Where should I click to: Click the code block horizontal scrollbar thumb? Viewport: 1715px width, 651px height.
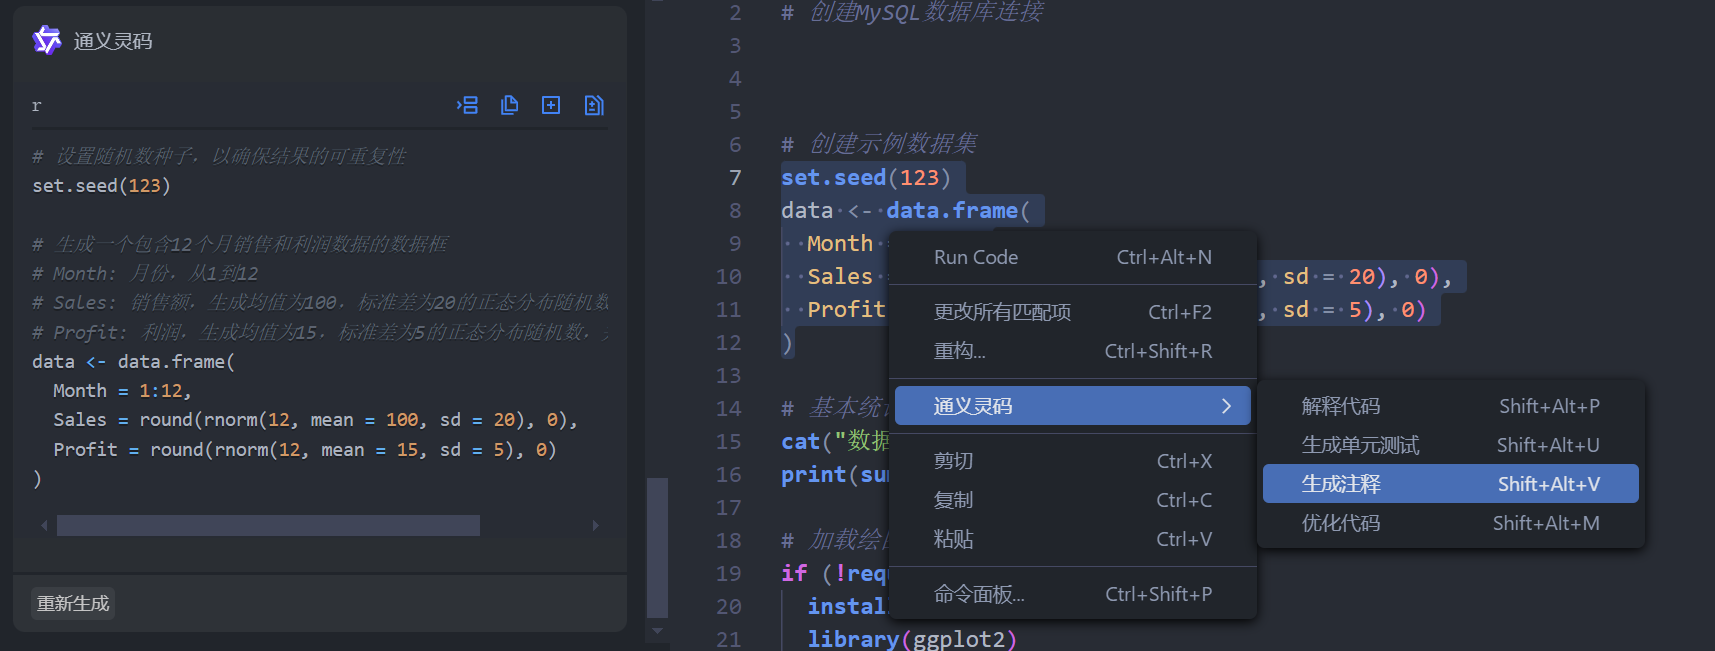[268, 526]
